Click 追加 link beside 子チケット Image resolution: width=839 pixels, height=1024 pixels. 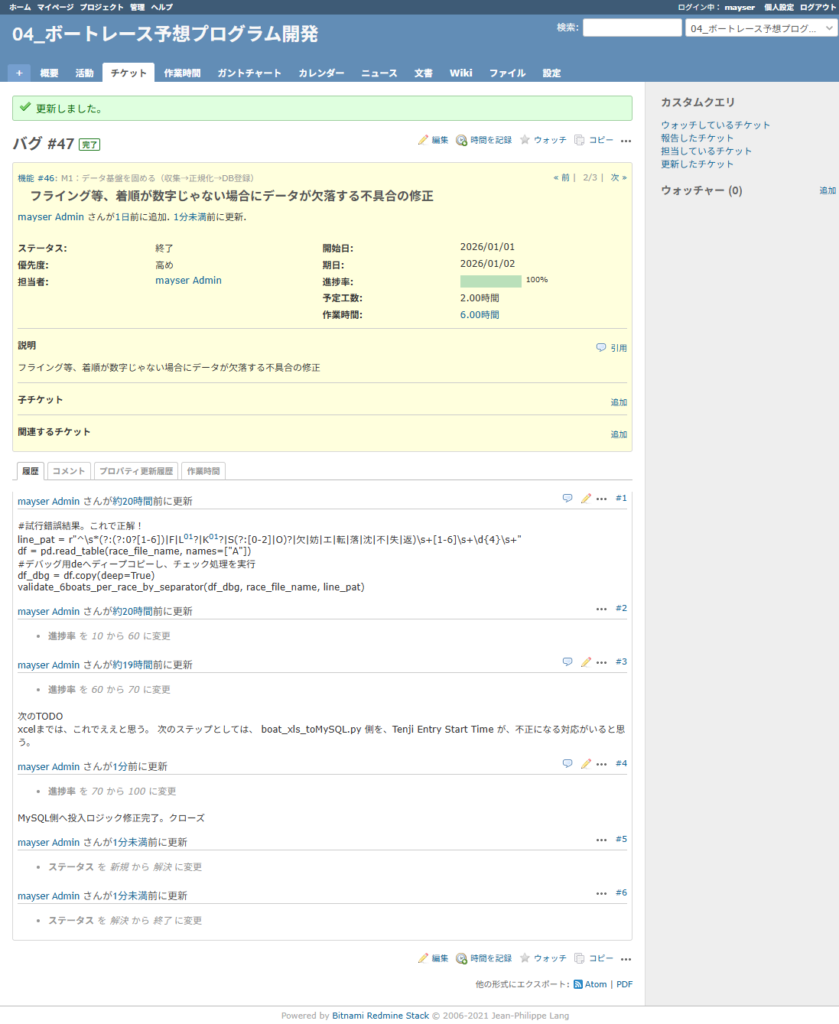pyautogui.click(x=619, y=403)
